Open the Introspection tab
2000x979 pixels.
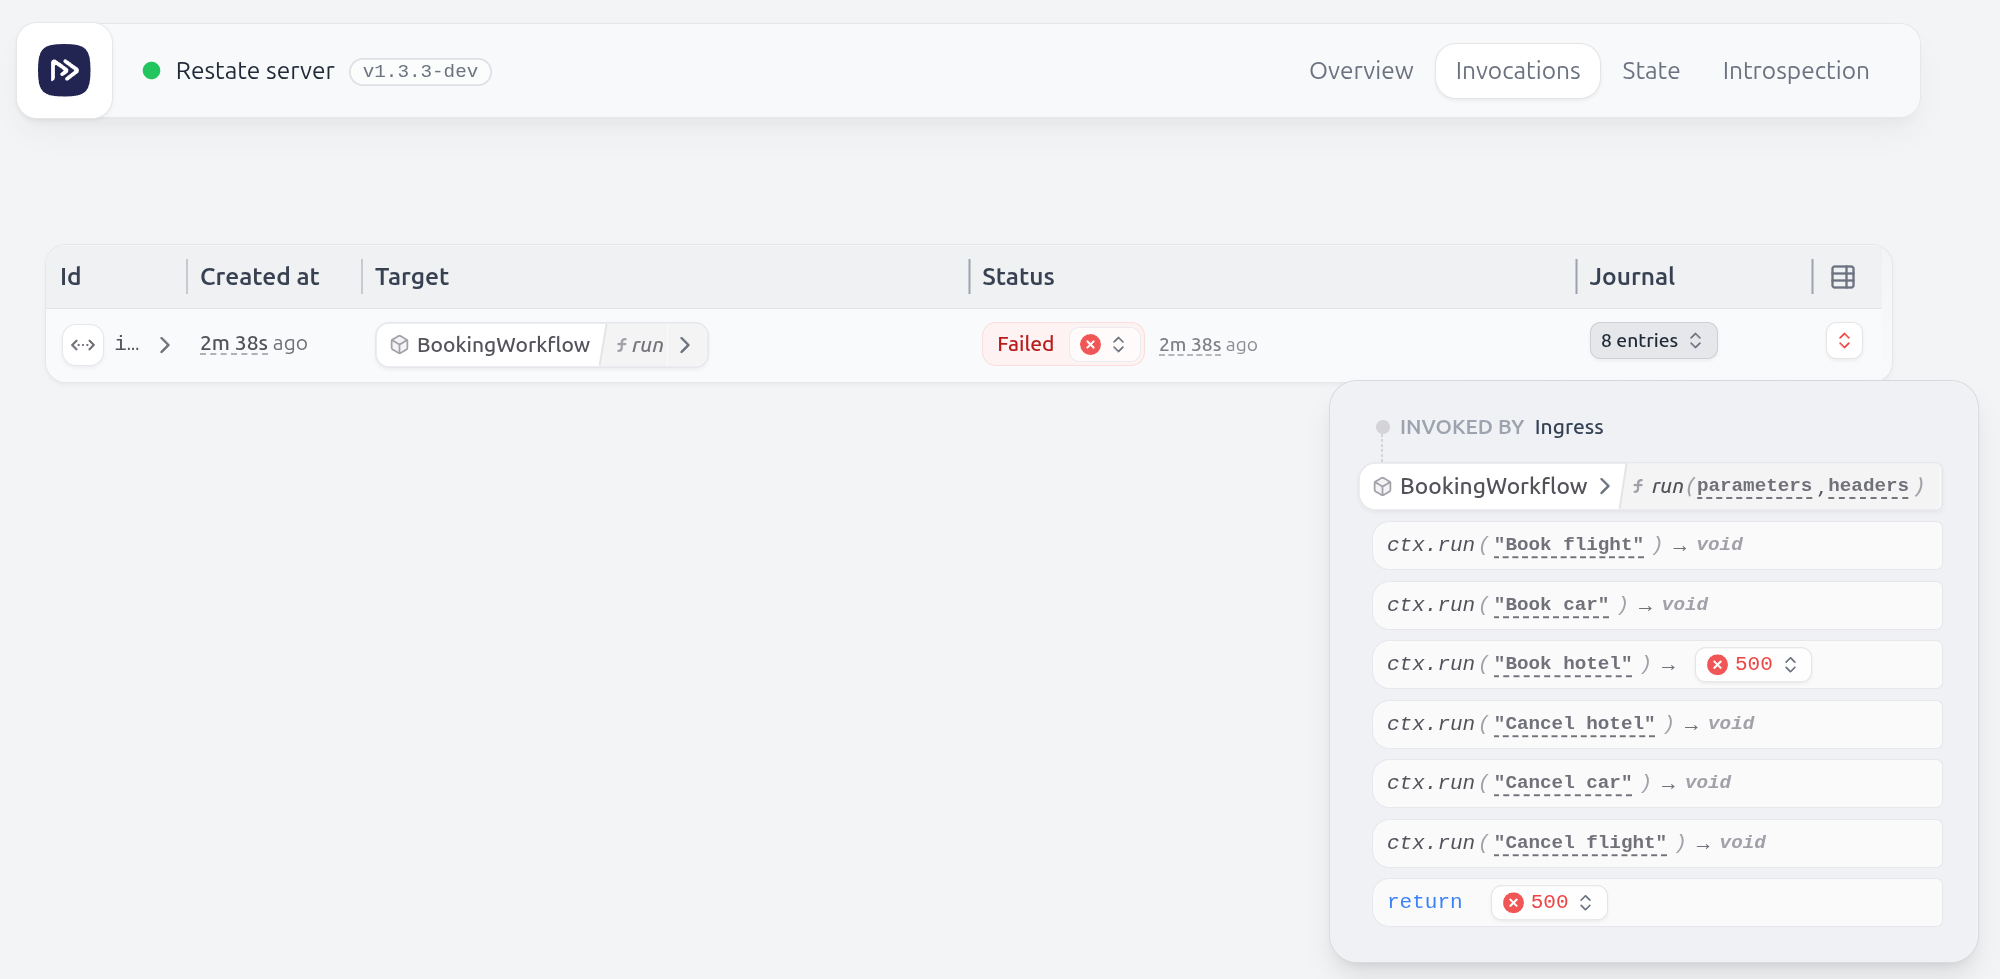pyautogui.click(x=1795, y=71)
